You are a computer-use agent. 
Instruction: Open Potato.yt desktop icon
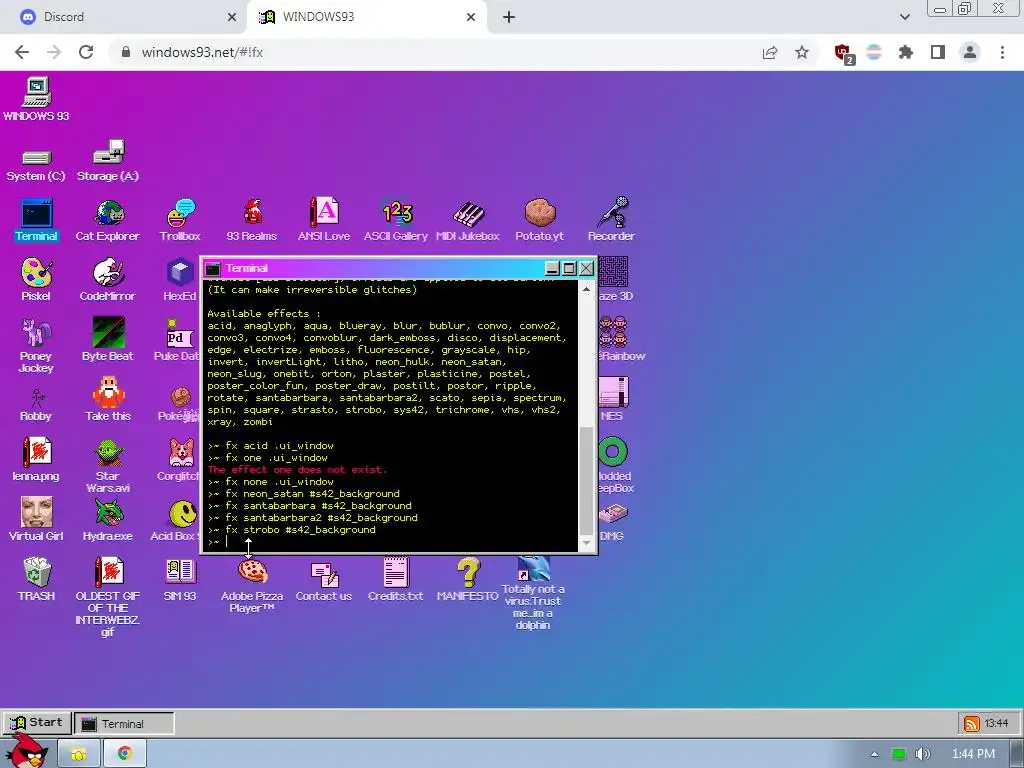click(x=539, y=220)
